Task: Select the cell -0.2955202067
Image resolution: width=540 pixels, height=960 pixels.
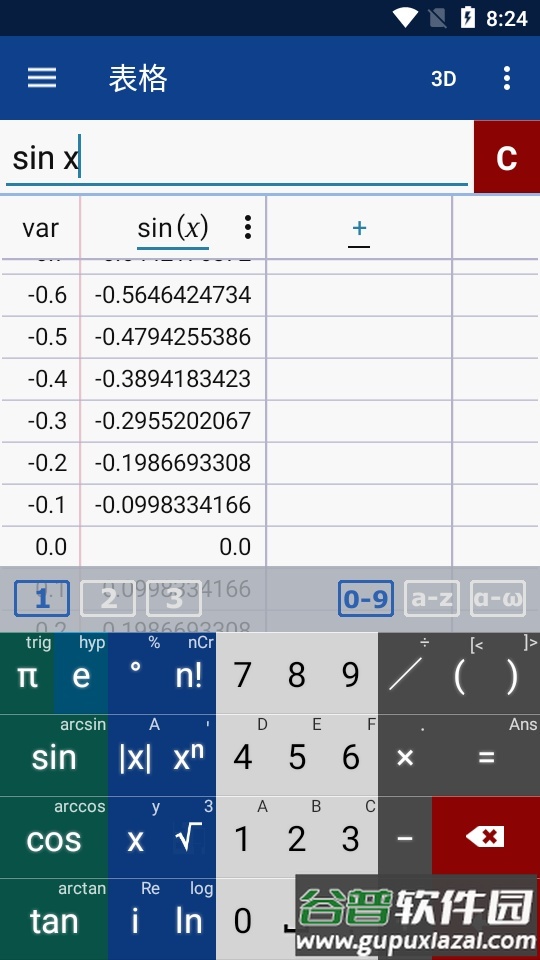Action: click(x=173, y=421)
